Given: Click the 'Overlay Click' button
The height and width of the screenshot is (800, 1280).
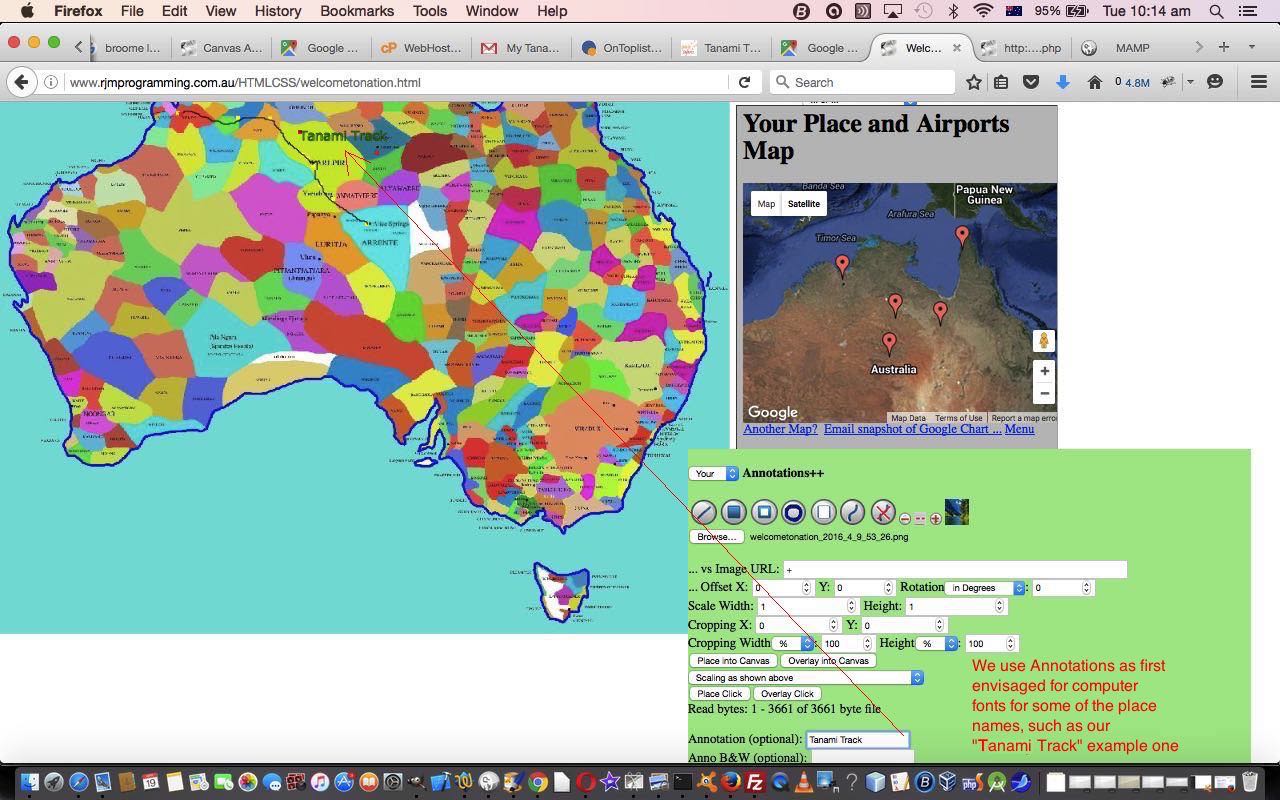Looking at the screenshot, I should (x=787, y=694).
